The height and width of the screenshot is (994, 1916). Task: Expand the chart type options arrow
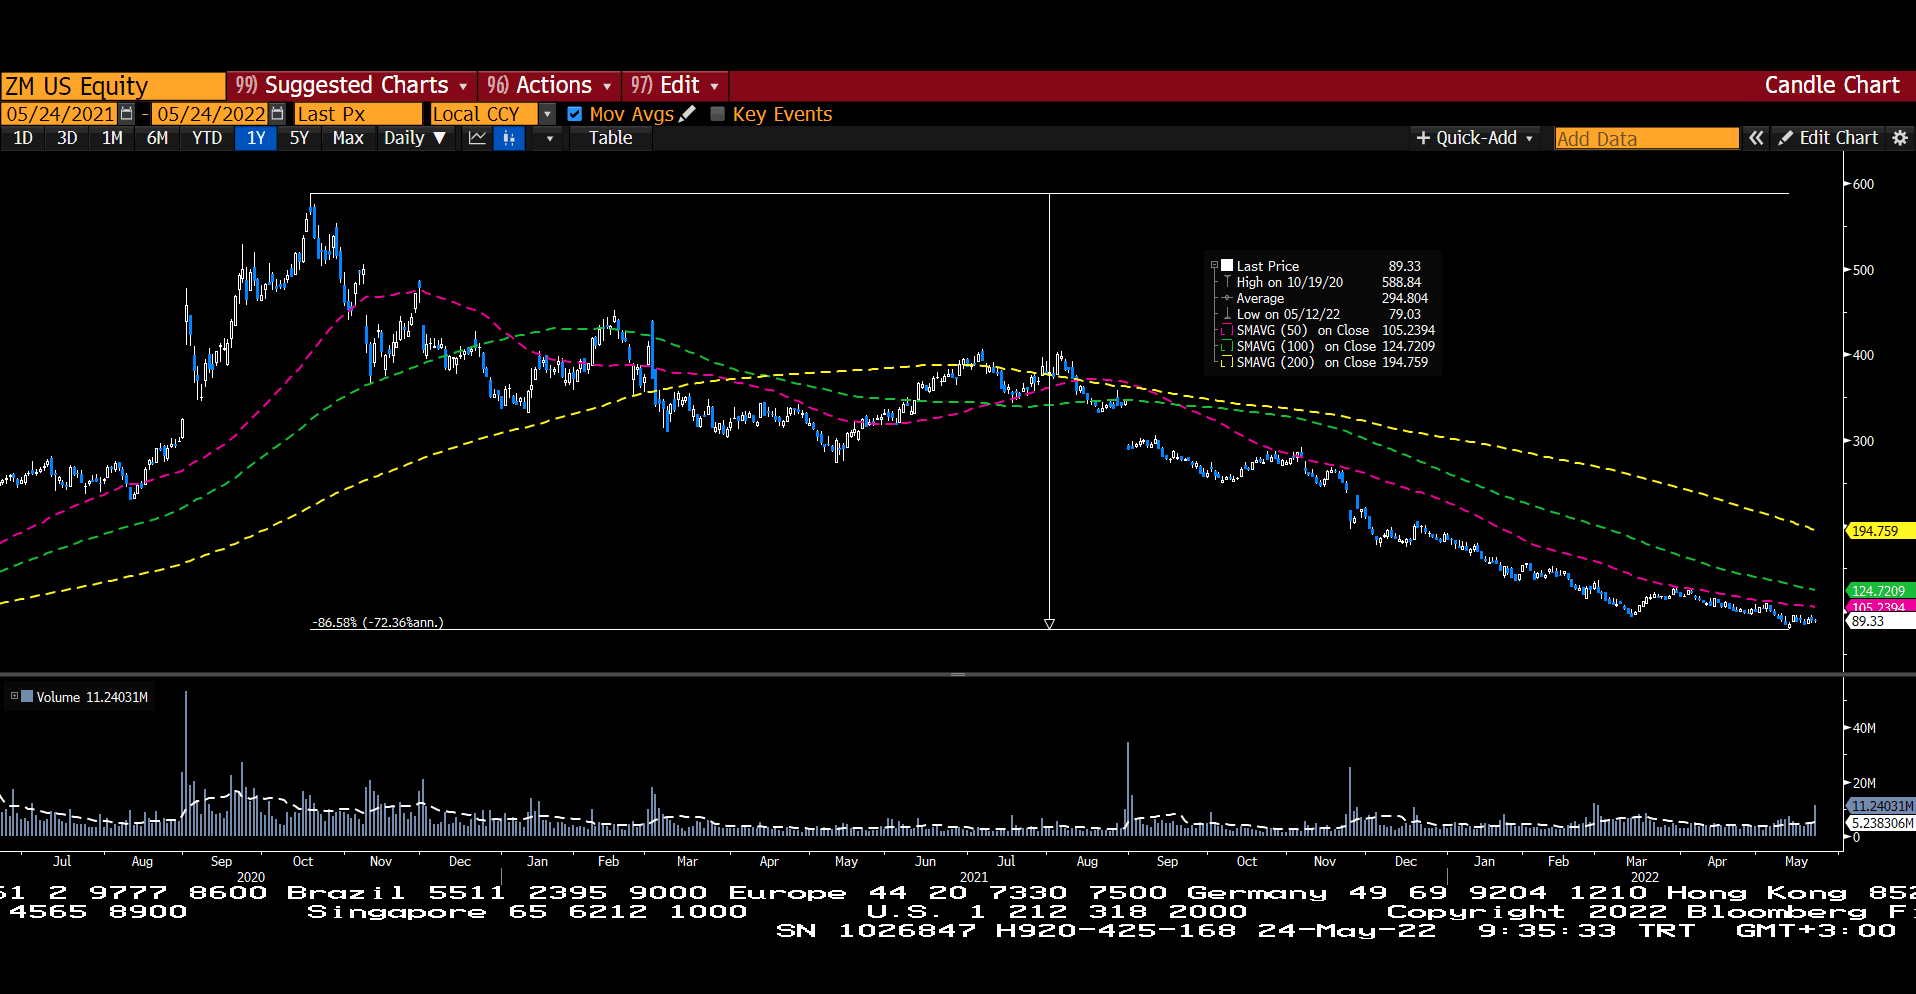(x=549, y=138)
